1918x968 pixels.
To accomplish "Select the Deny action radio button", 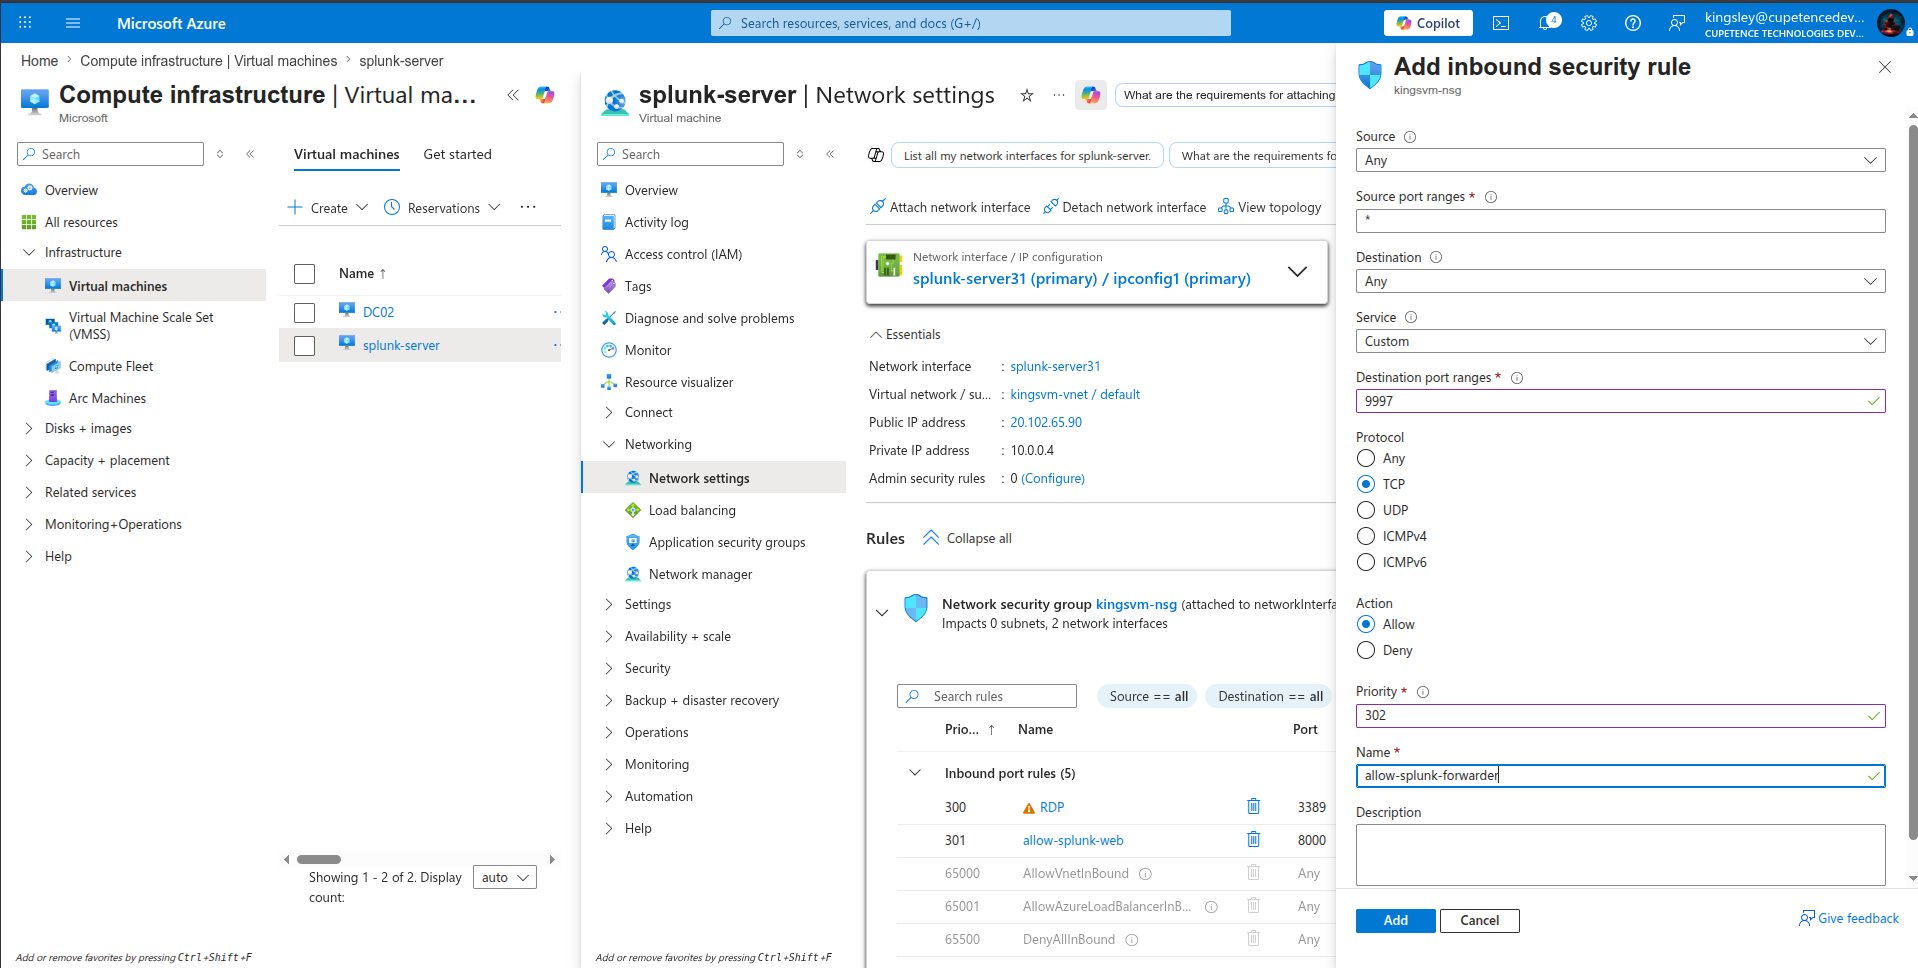I will pos(1366,650).
